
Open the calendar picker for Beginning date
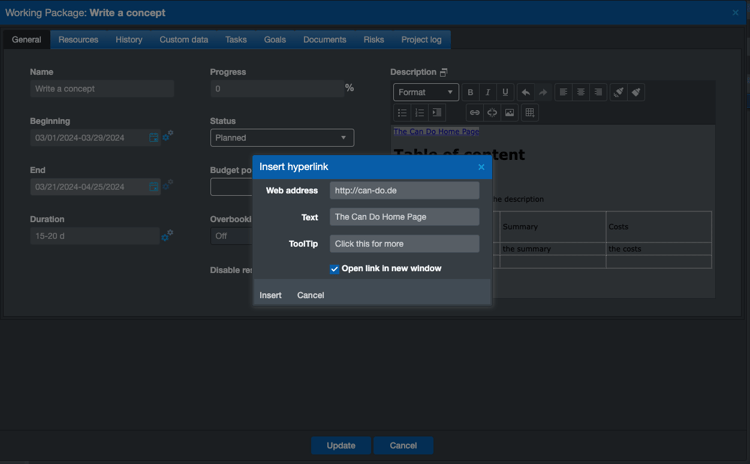click(154, 138)
